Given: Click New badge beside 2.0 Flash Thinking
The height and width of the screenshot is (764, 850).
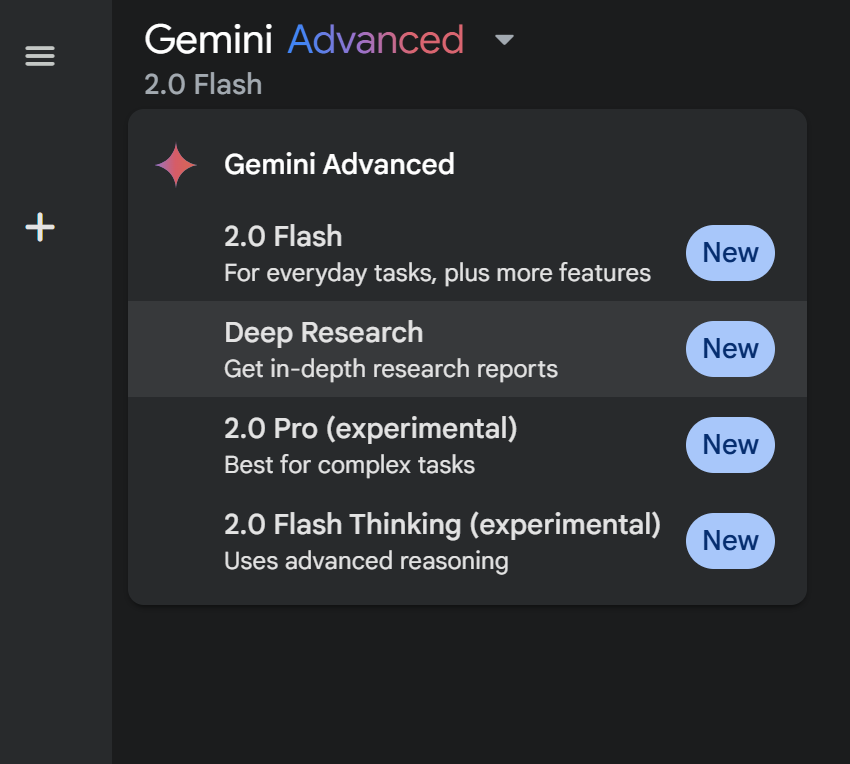Looking at the screenshot, I should (730, 541).
